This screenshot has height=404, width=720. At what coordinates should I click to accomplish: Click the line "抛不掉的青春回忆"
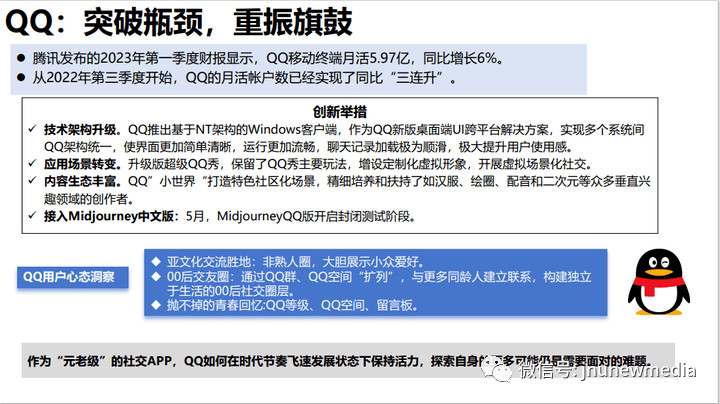click(x=292, y=305)
